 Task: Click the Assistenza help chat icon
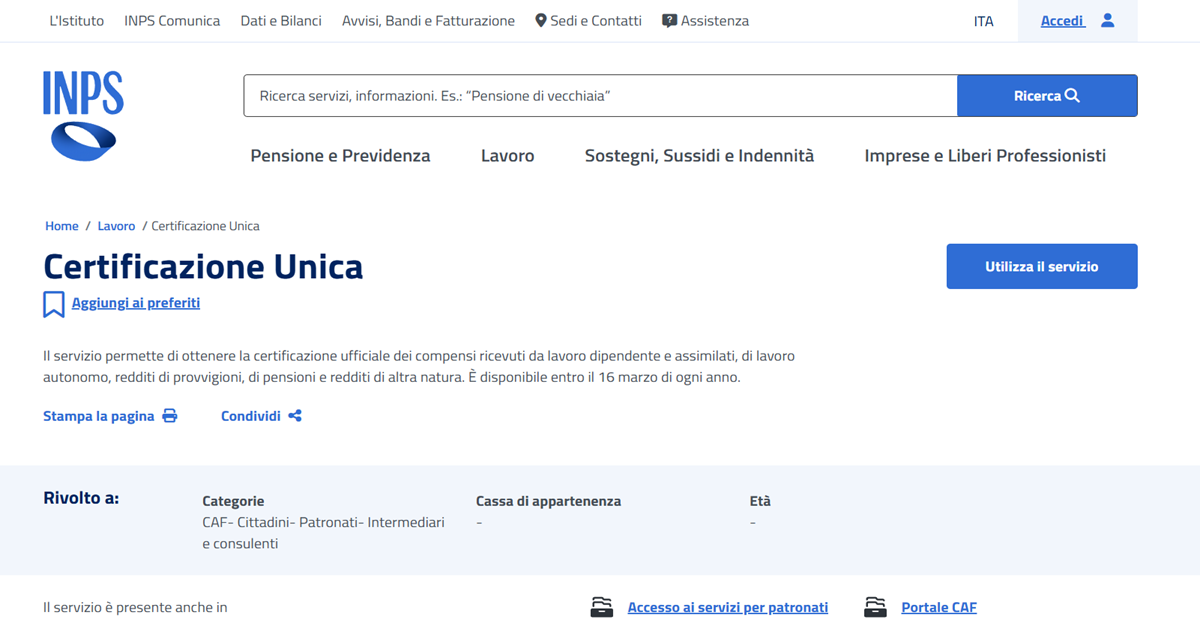point(670,21)
